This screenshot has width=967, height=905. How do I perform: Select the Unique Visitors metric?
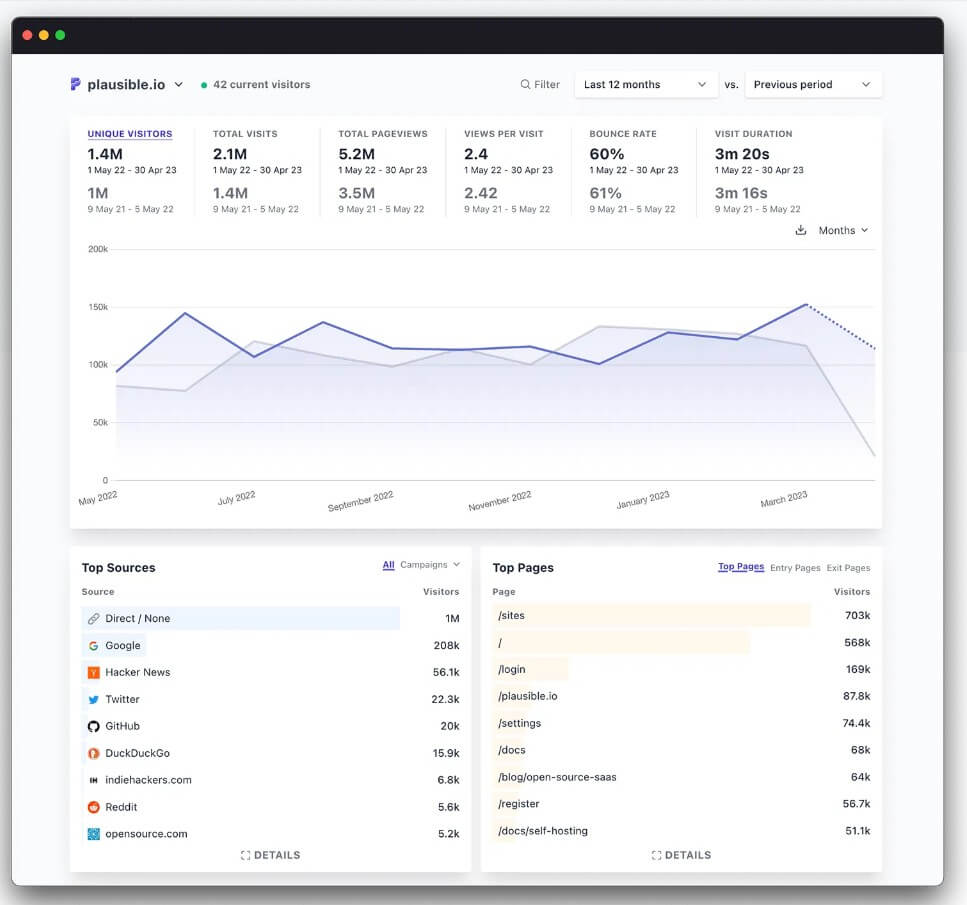click(x=130, y=134)
